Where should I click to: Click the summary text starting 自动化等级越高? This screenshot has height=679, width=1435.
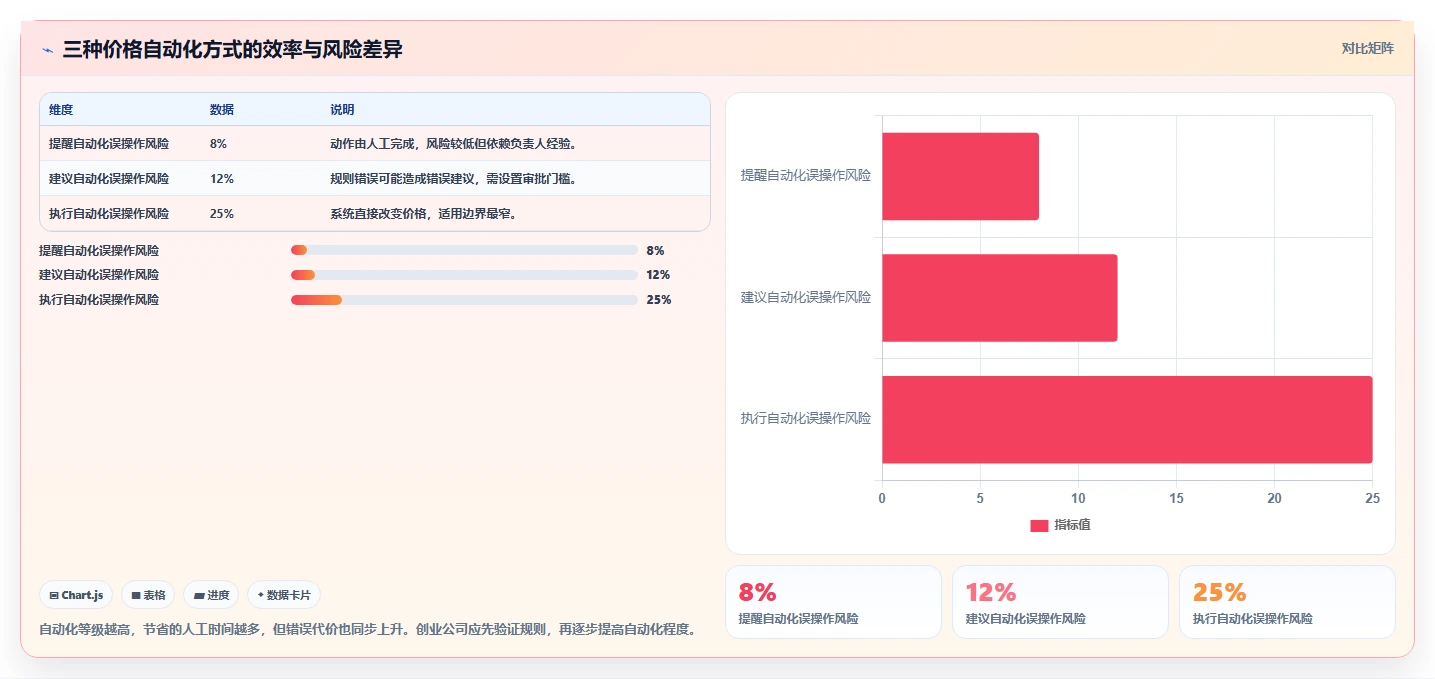(x=367, y=630)
